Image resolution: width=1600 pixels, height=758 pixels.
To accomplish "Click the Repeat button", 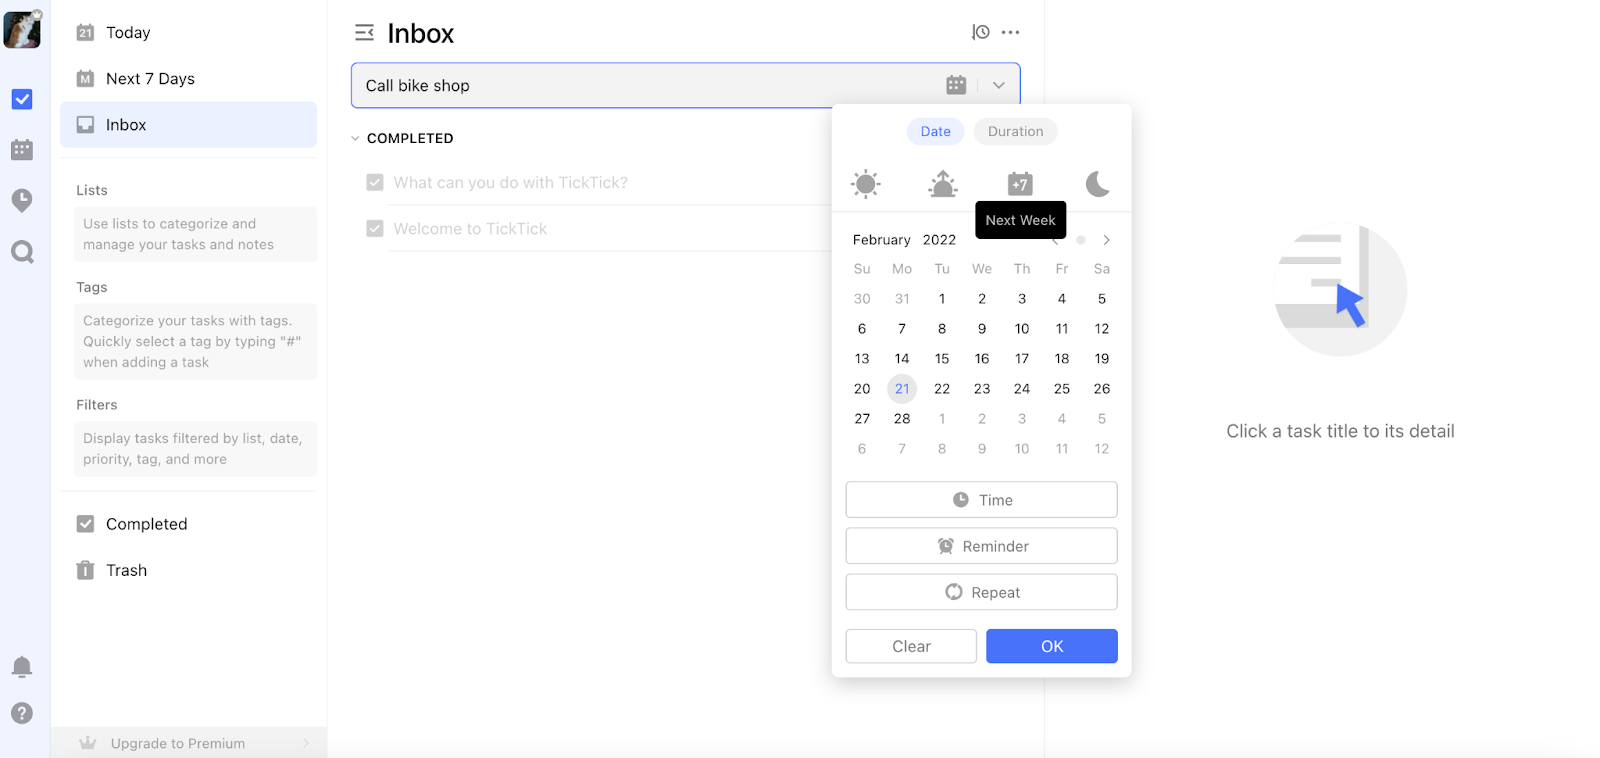I will pyautogui.click(x=981, y=592).
